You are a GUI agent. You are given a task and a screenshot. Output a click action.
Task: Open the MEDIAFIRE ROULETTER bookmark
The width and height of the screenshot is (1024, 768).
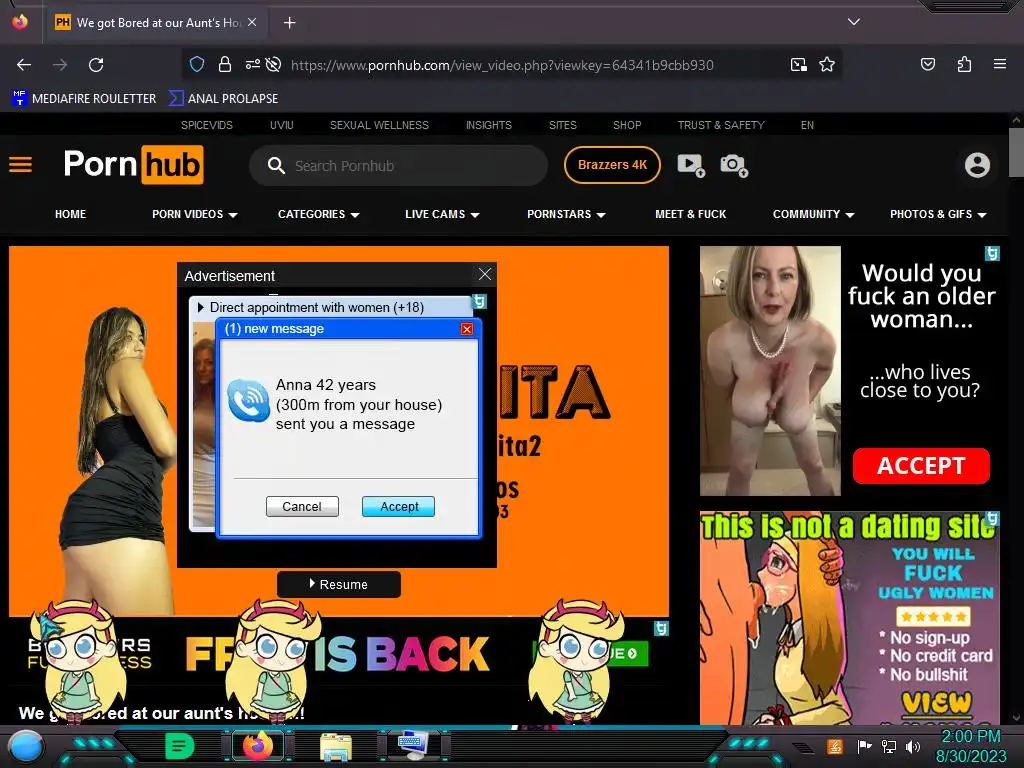[x=84, y=99]
